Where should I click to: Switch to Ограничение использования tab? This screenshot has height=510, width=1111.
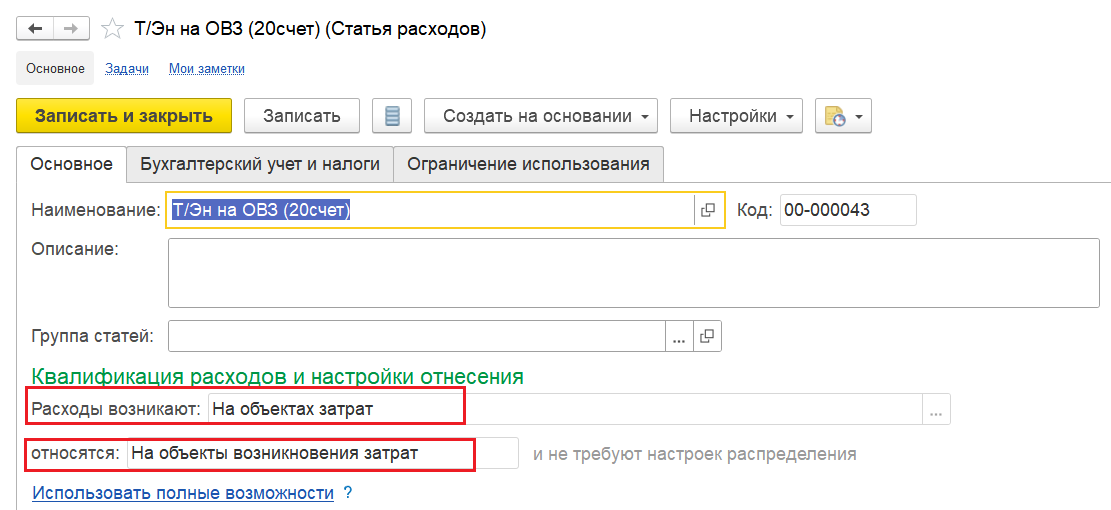(x=529, y=164)
